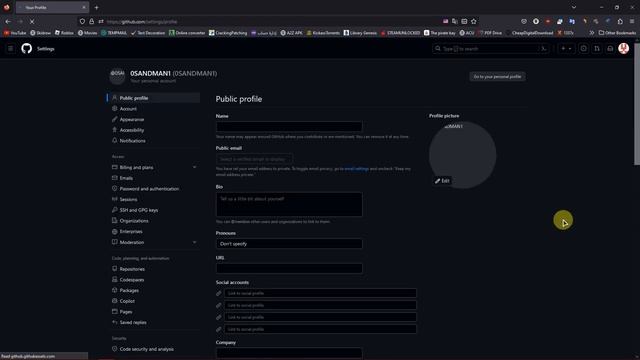Open the GitHub homepage via Octocat logo

(27, 49)
